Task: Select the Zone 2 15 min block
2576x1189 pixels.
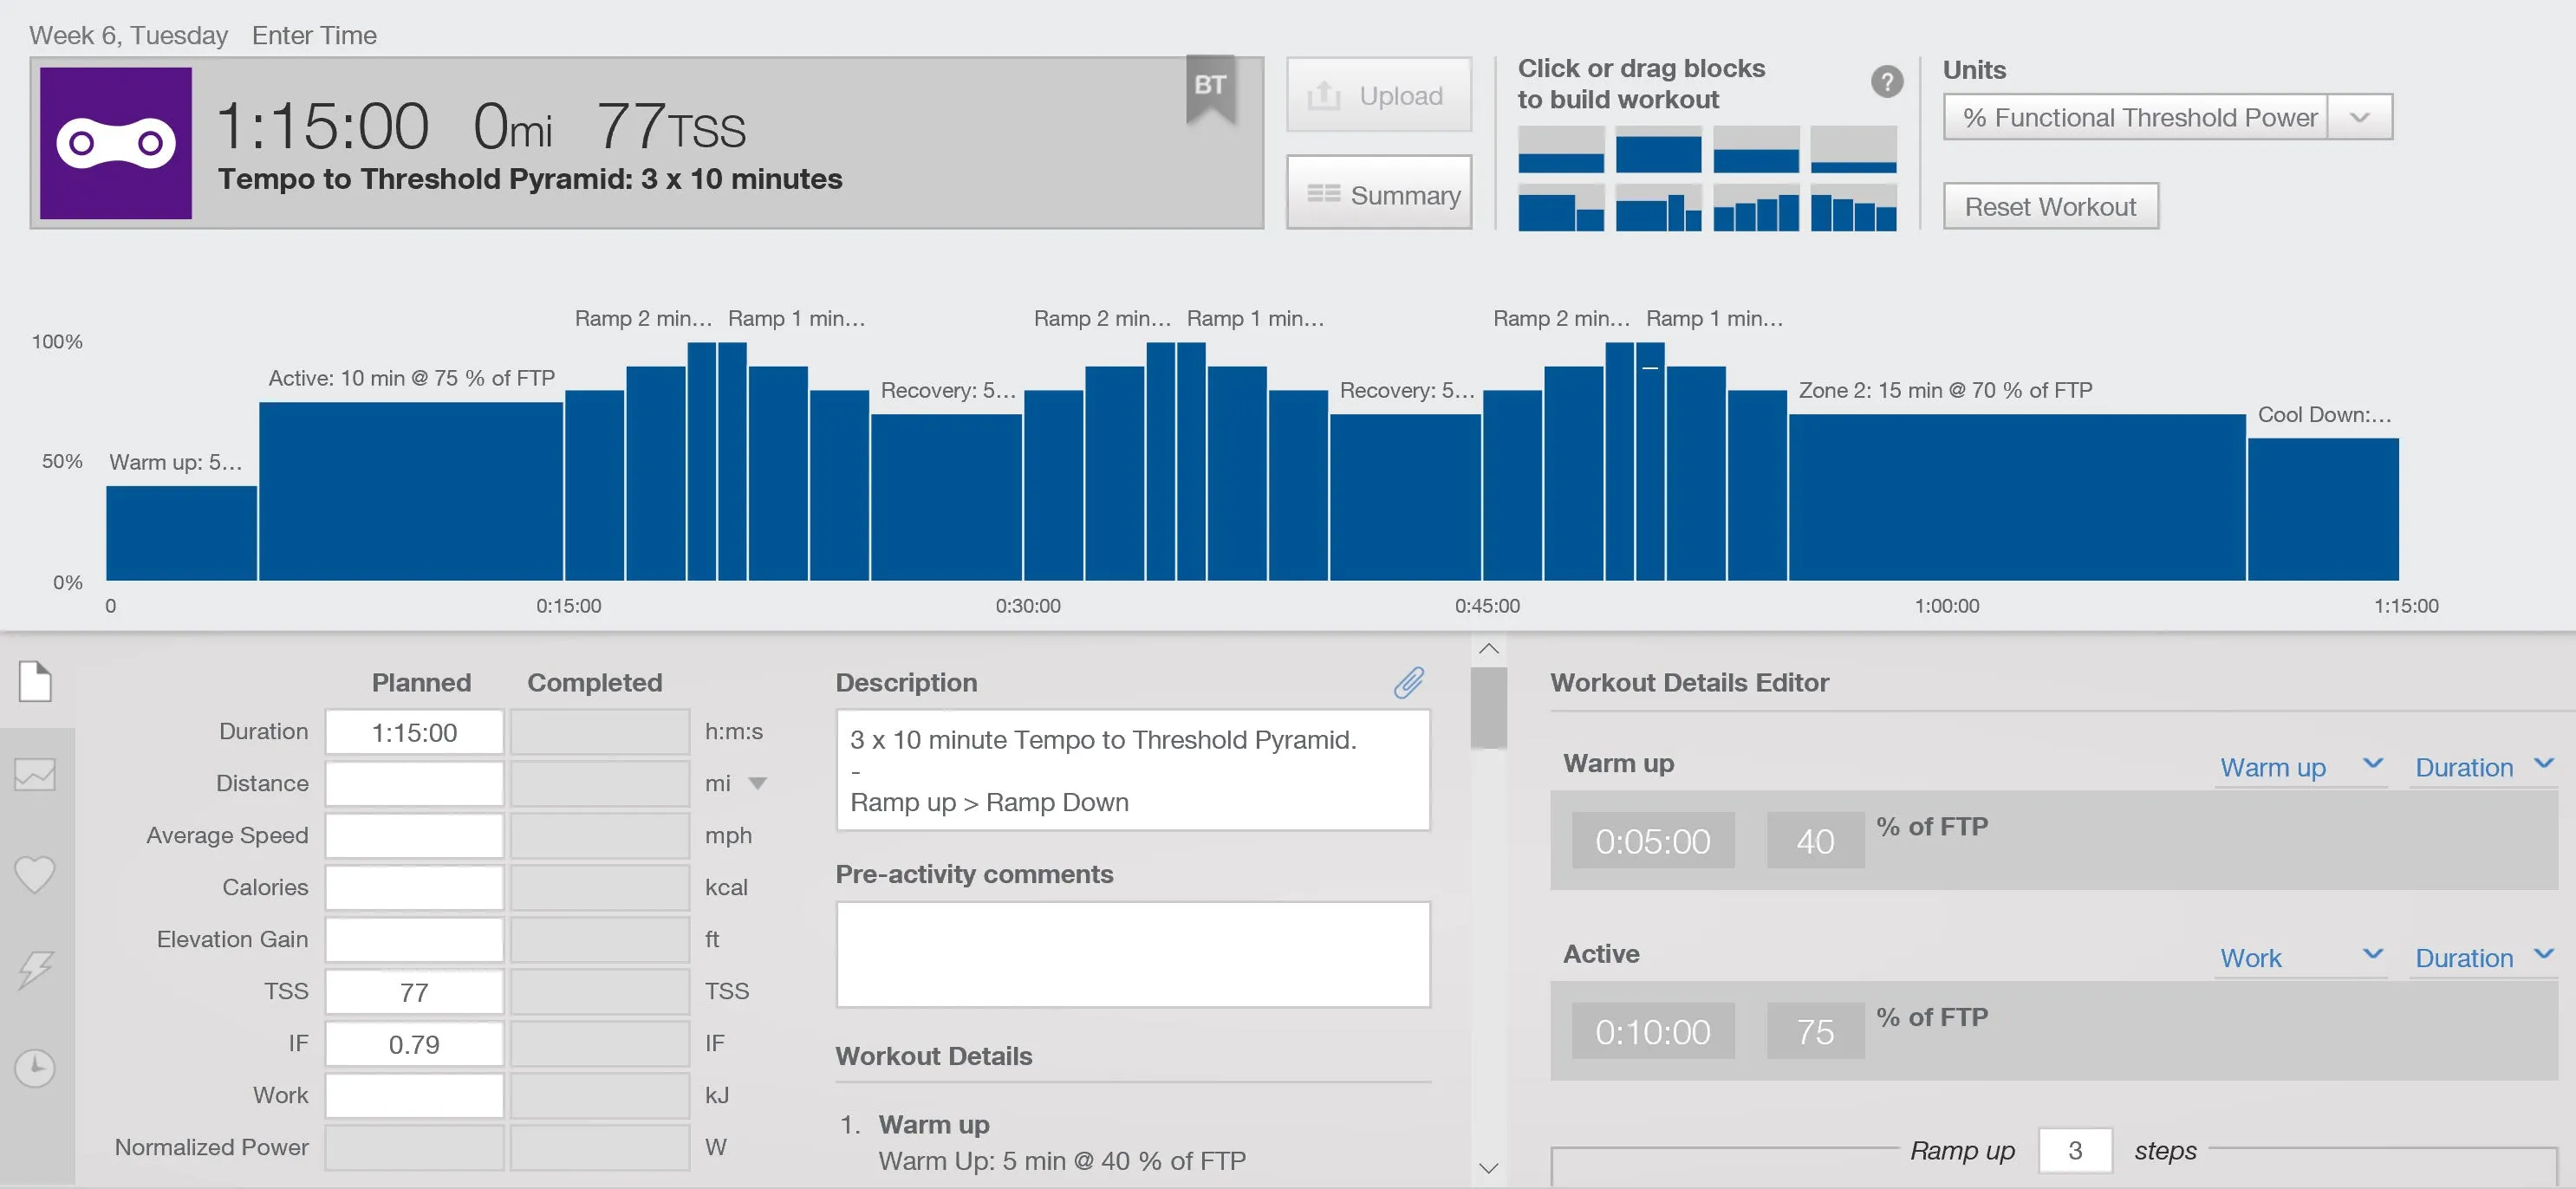Action: [x=2017, y=497]
